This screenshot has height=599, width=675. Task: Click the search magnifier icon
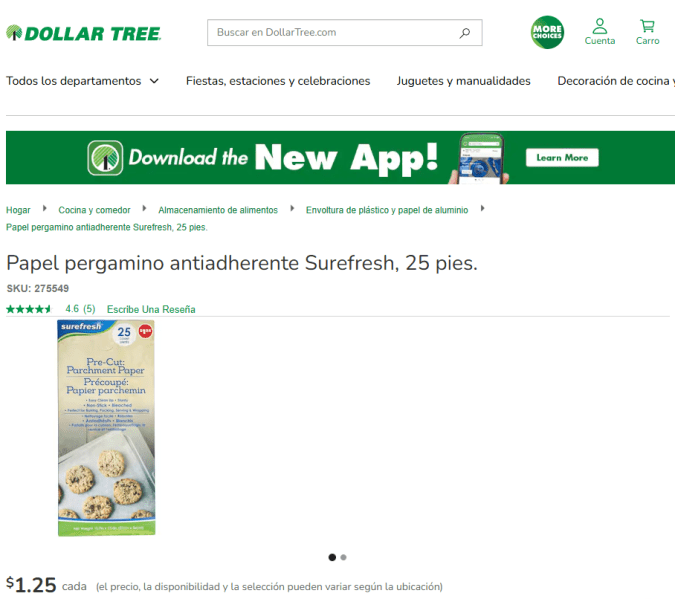point(464,33)
